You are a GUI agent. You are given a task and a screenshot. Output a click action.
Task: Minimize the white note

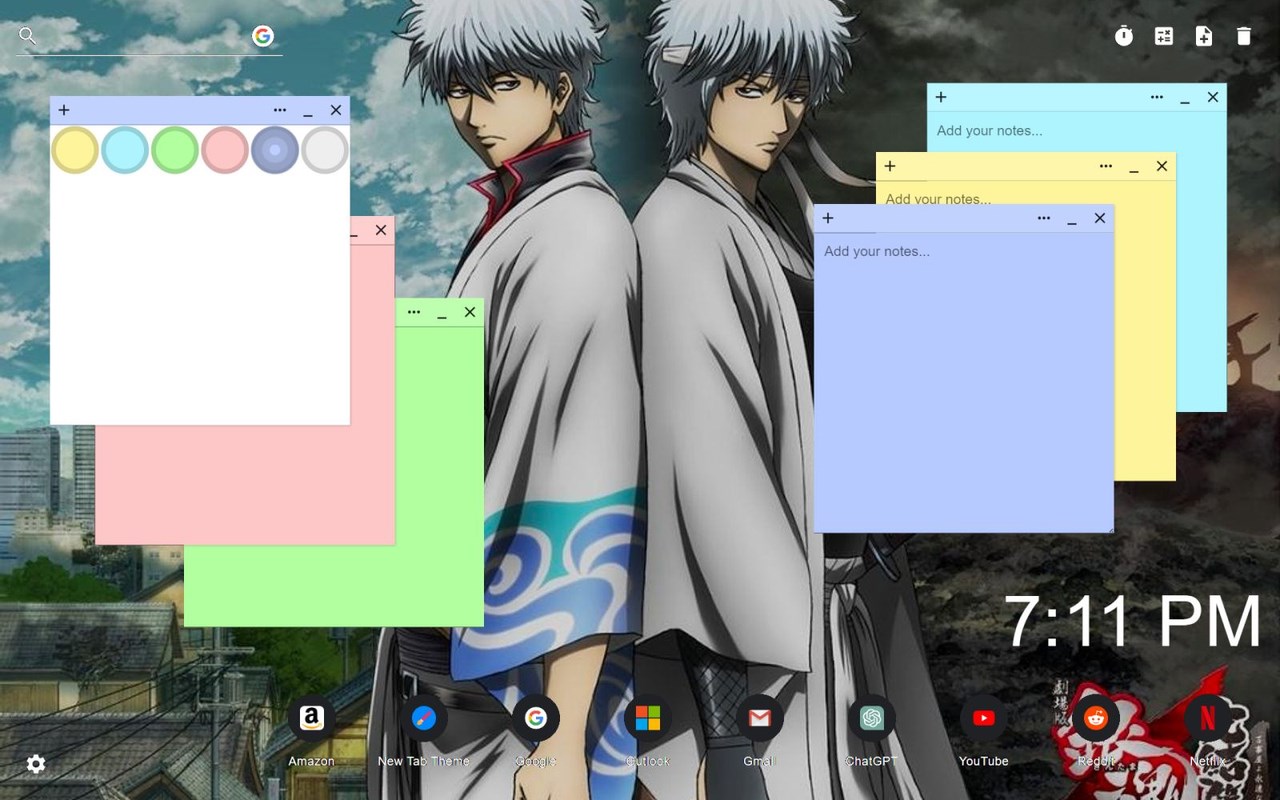tap(308, 112)
